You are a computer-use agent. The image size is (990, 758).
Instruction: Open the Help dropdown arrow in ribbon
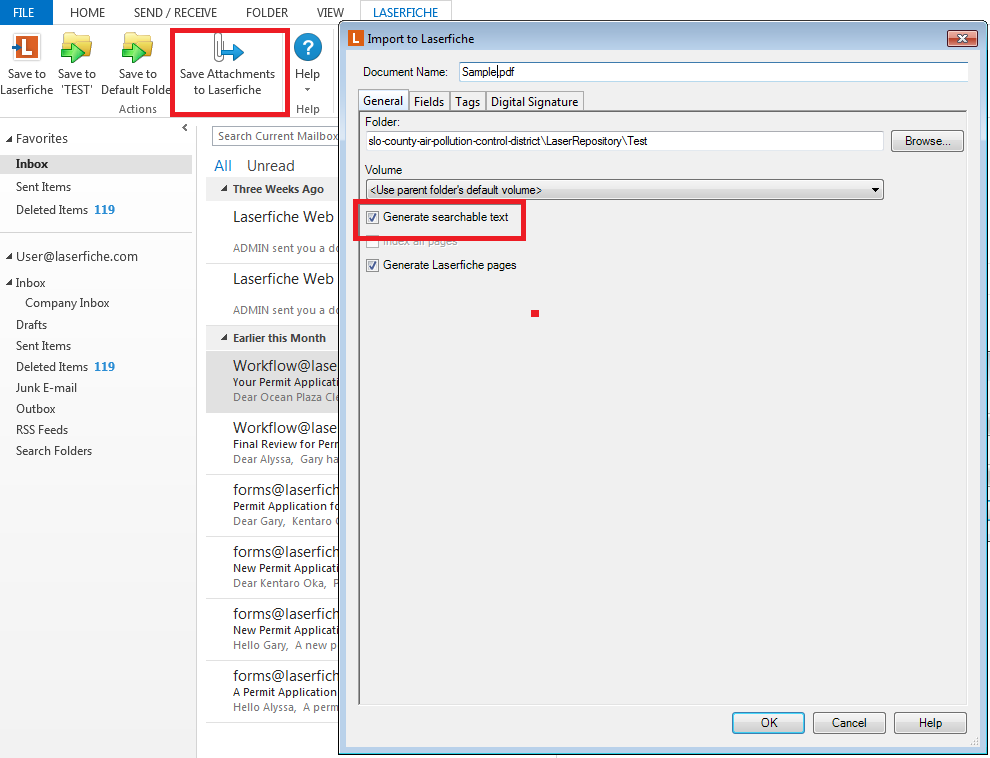coord(307,90)
